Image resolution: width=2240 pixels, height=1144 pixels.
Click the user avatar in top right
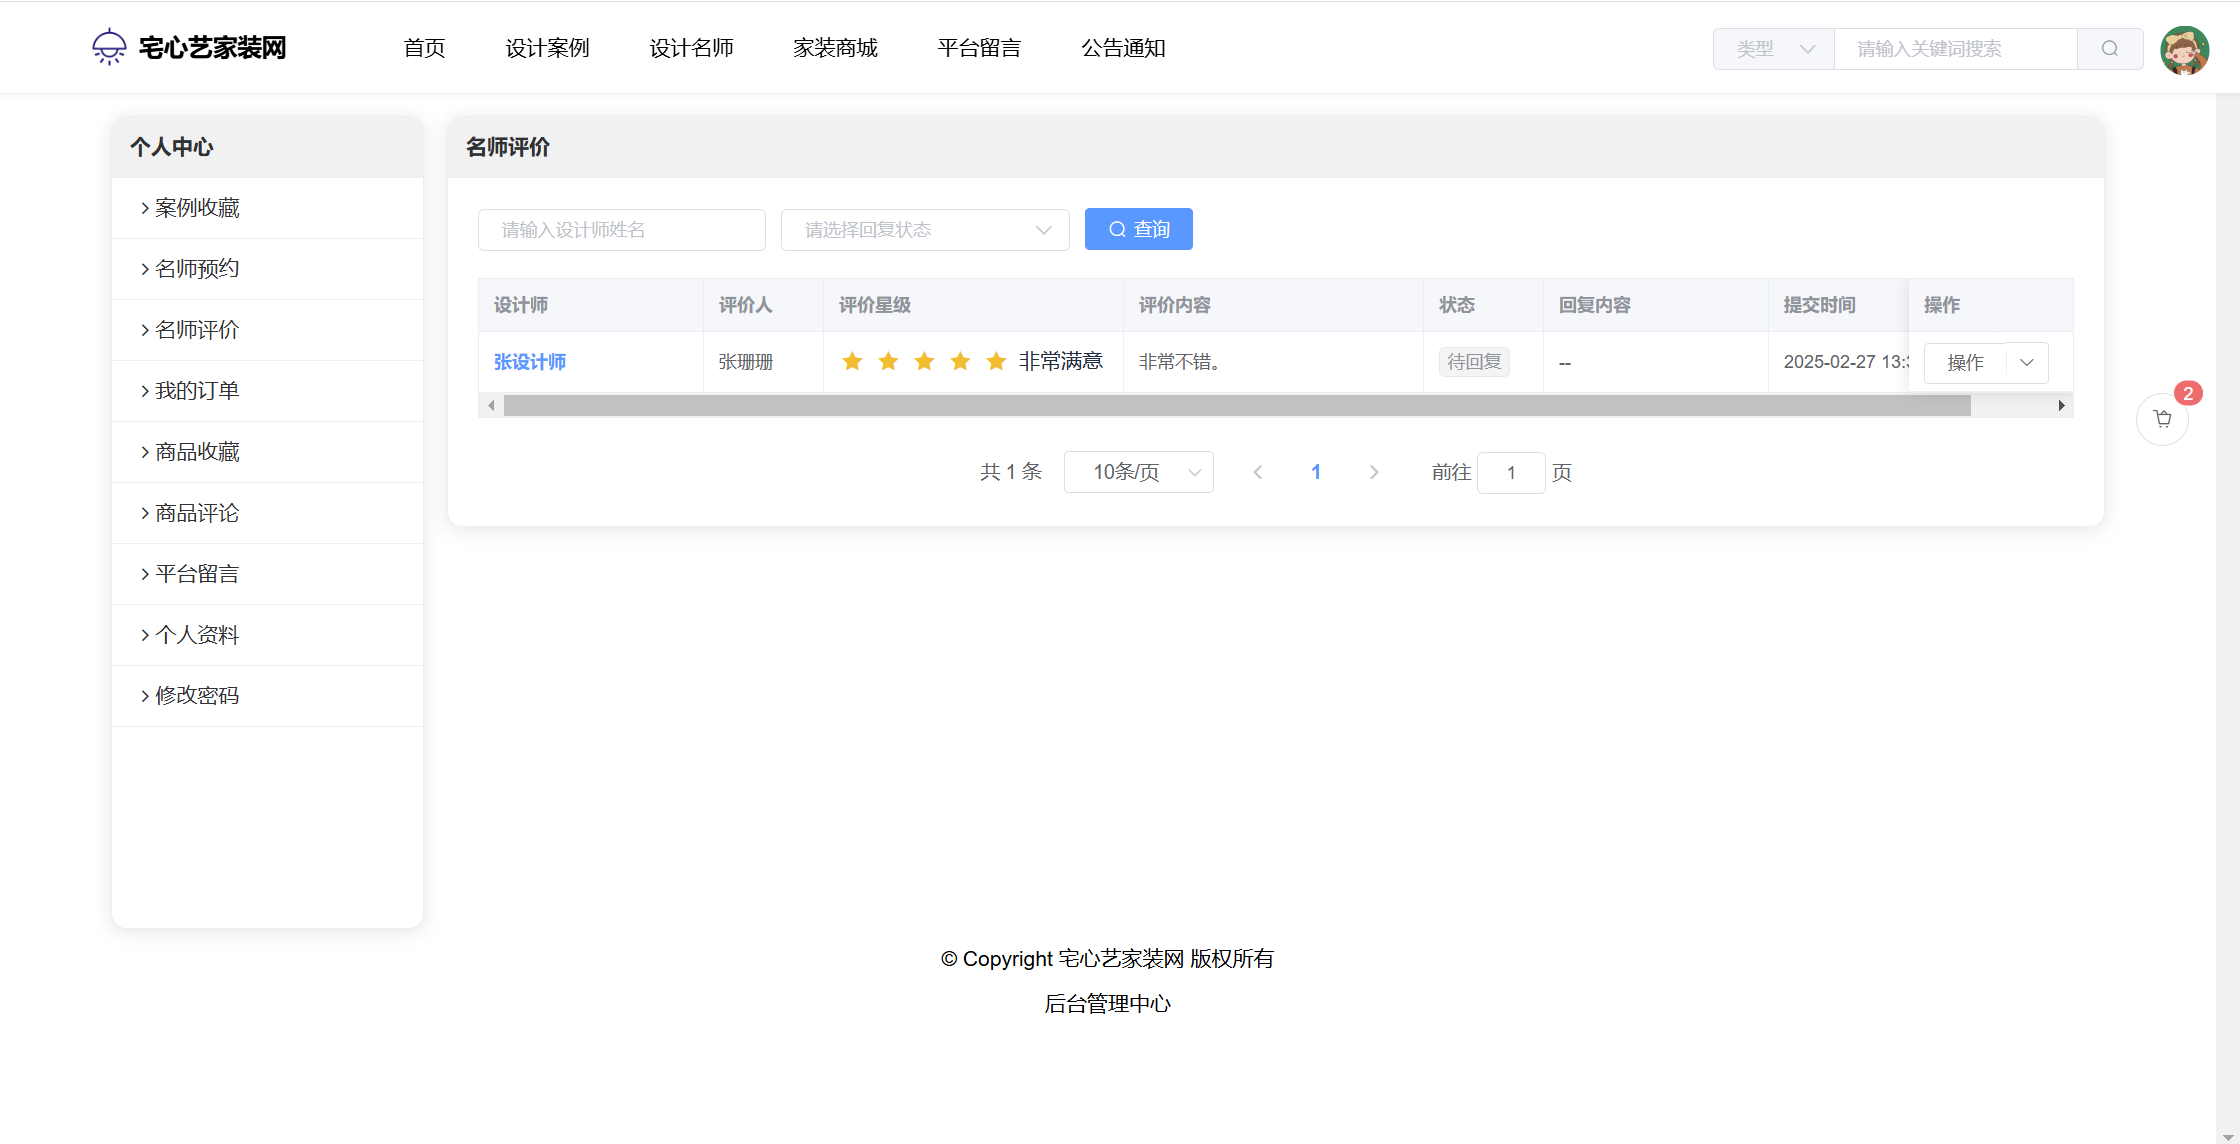(x=2184, y=50)
